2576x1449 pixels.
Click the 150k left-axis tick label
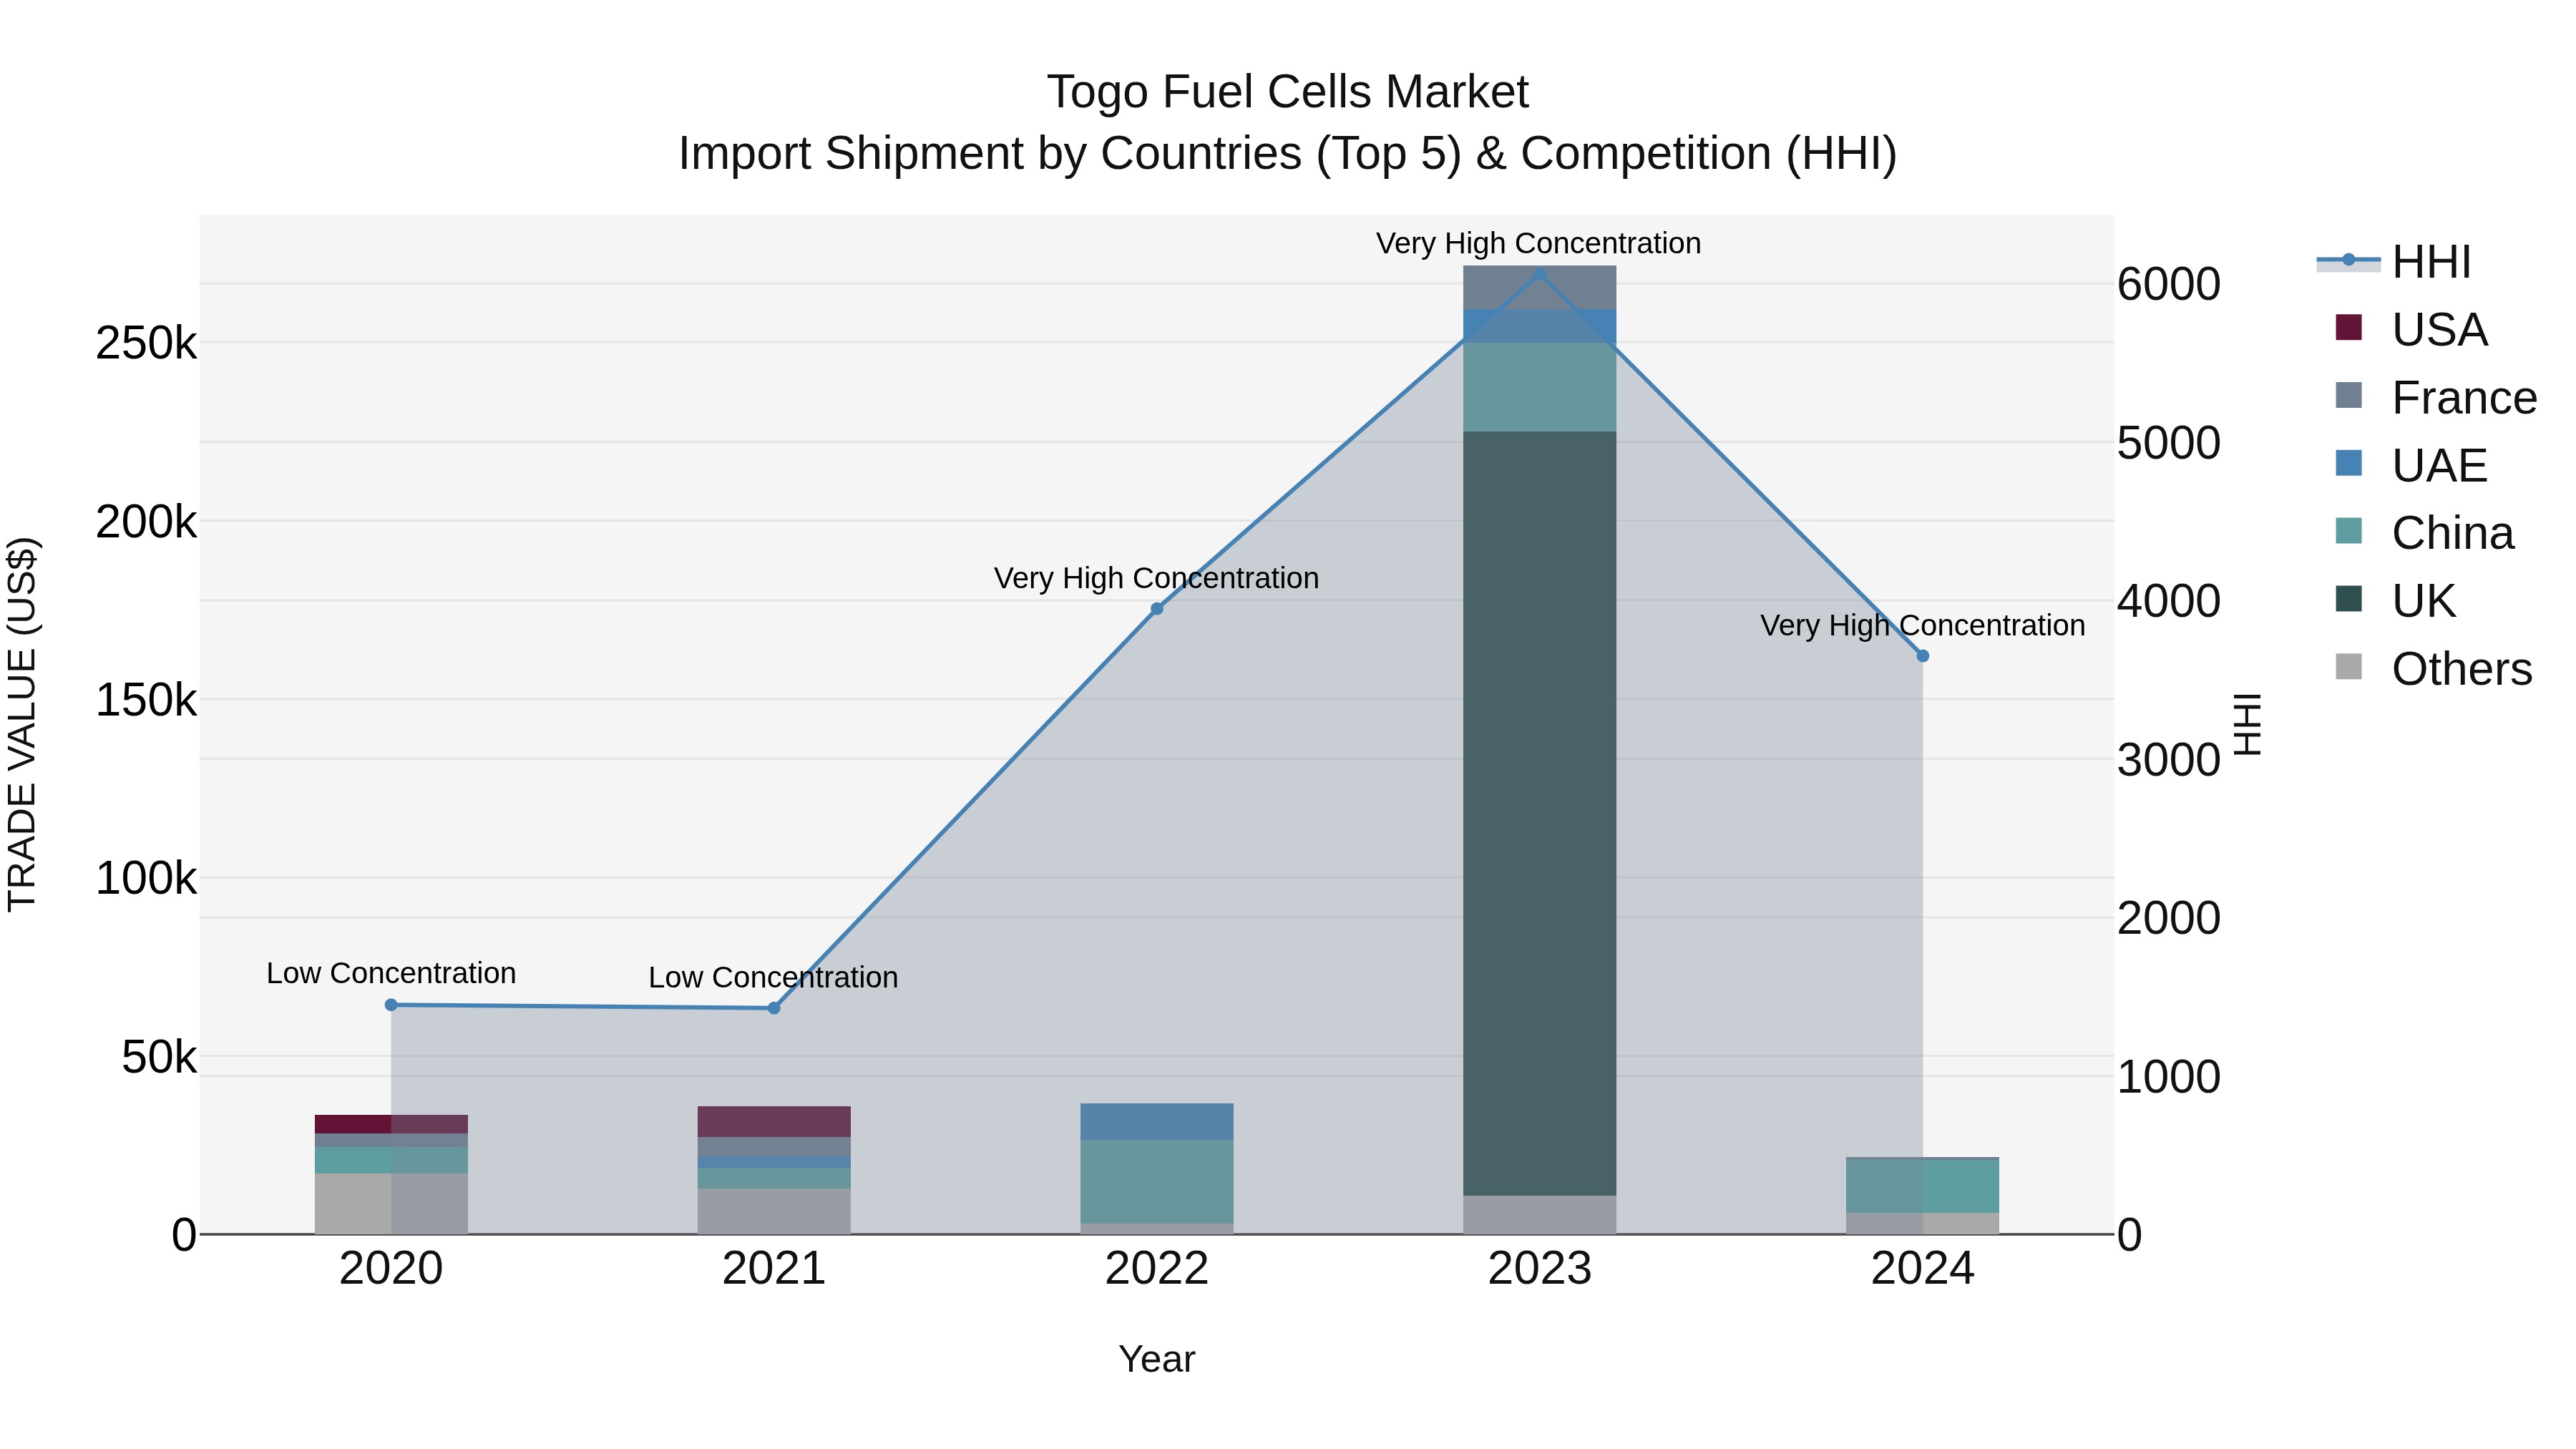[x=146, y=700]
